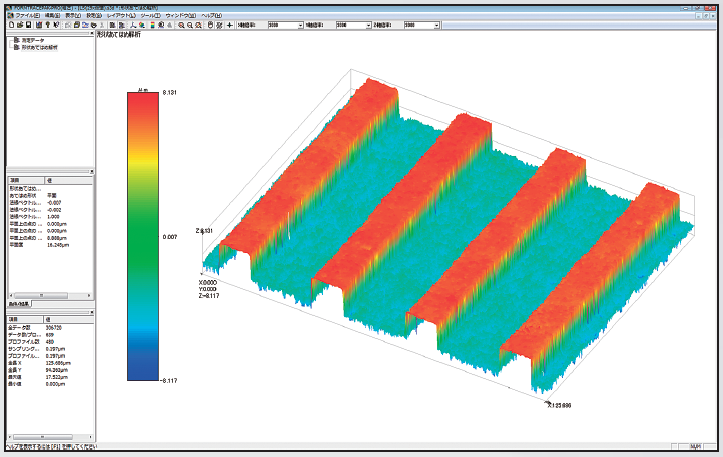Expand the Z-axis magnification dropdown

[x=437, y=25]
